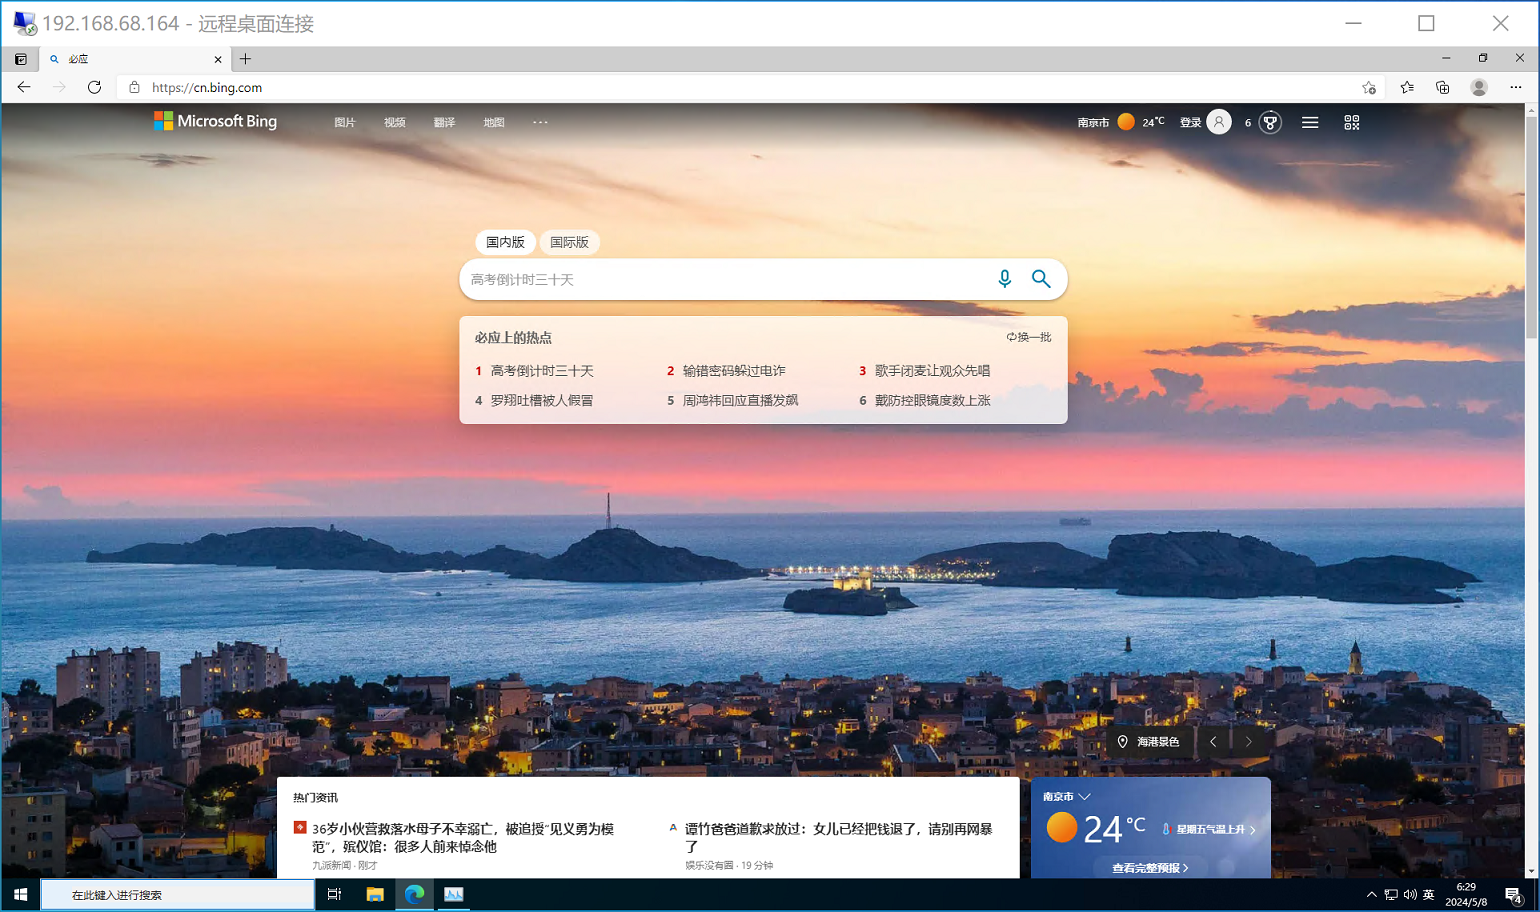
Task: Switch to the 国际版 search mode
Action: pyautogui.click(x=570, y=242)
